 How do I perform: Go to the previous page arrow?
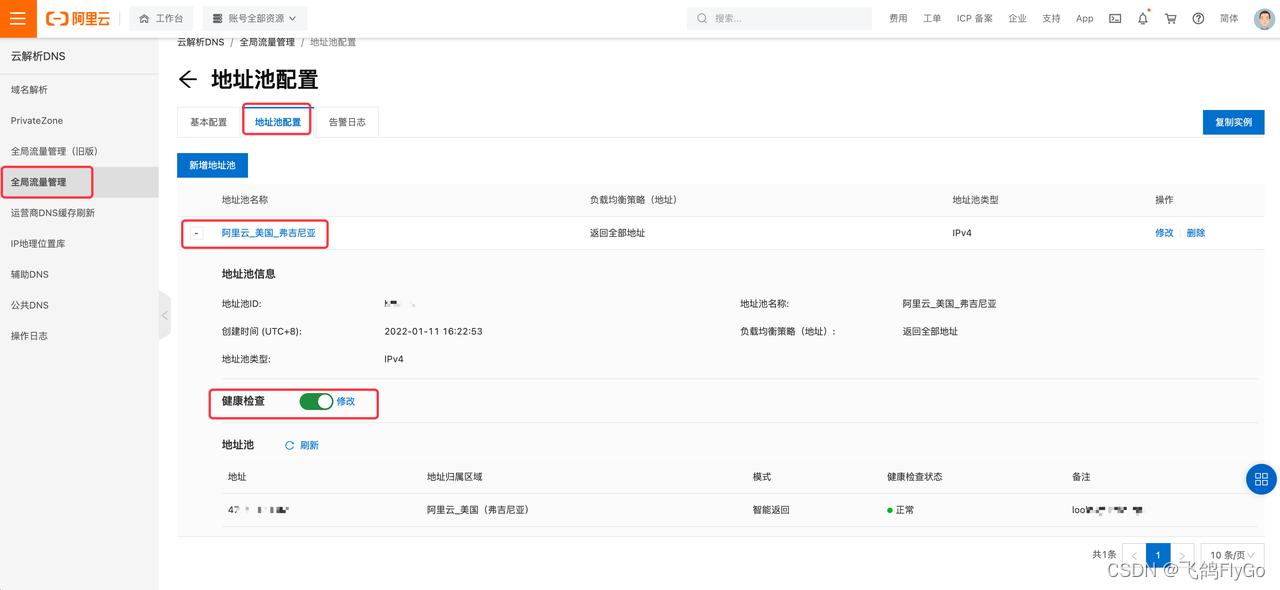[x=1134, y=555]
